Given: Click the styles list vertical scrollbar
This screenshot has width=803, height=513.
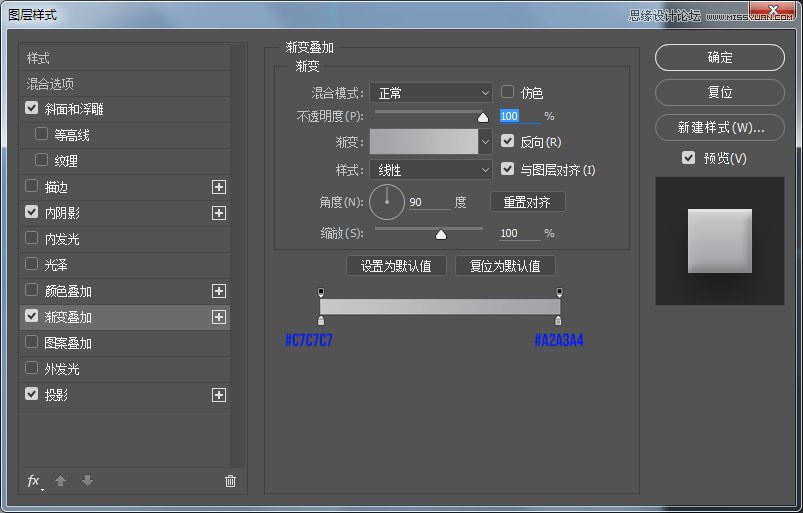Looking at the screenshot, I should tap(238, 255).
